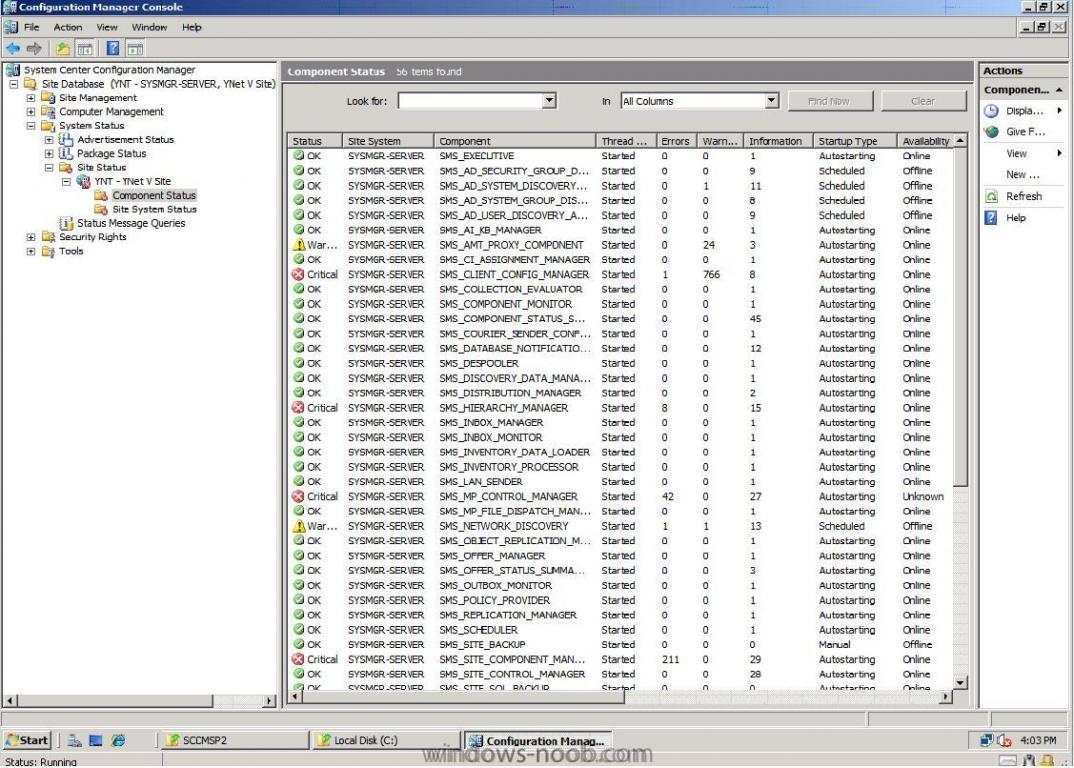The height and width of the screenshot is (768, 1074).
Task: Click the Status Message Queries icon
Action: tap(66, 223)
